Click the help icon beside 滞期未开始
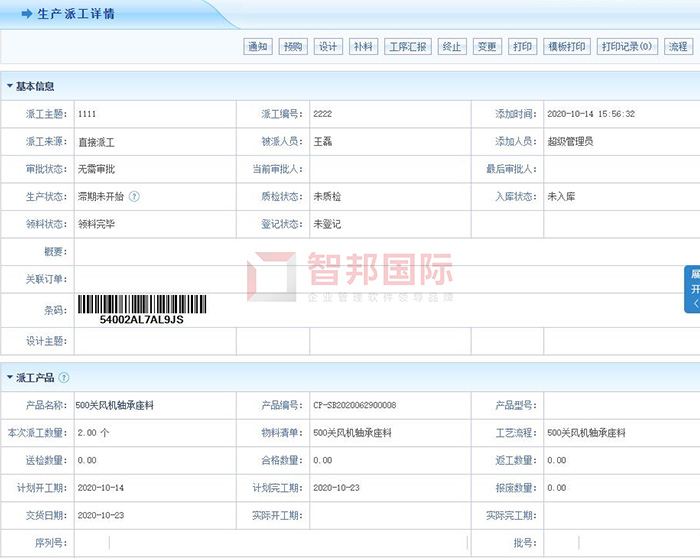This screenshot has width=700, height=560. [x=134, y=197]
